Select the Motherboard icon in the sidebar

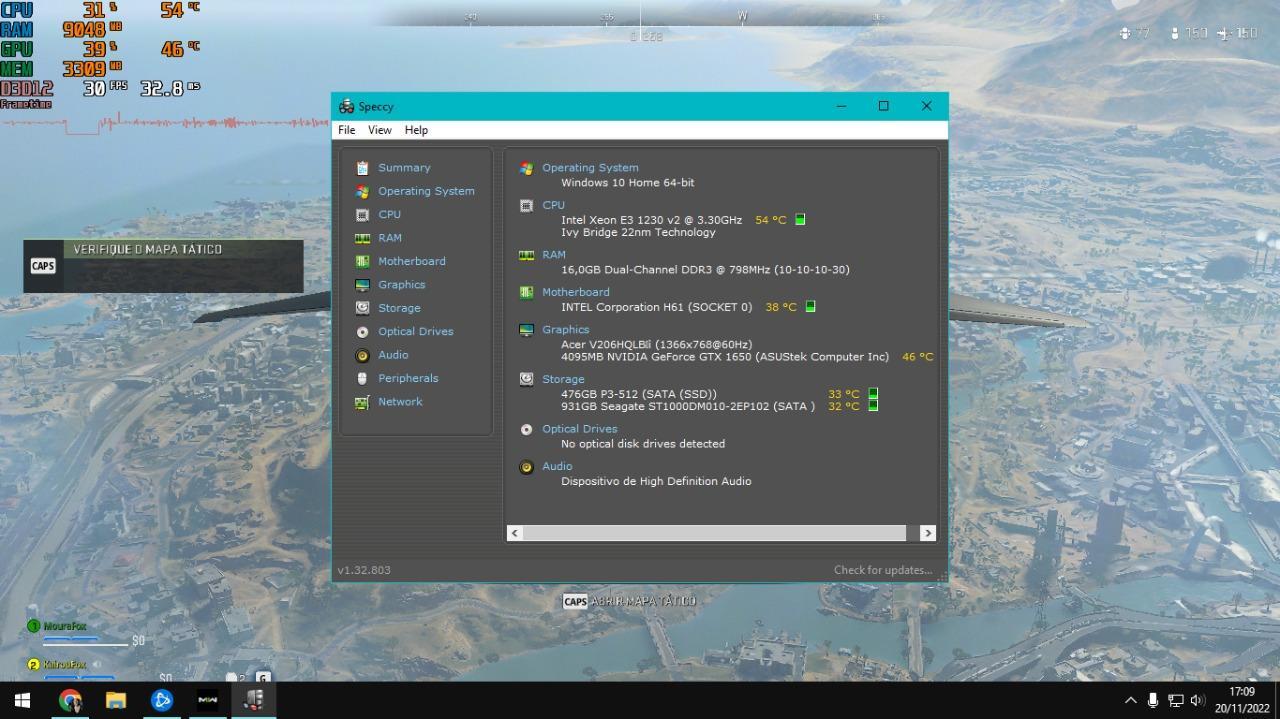coord(362,261)
